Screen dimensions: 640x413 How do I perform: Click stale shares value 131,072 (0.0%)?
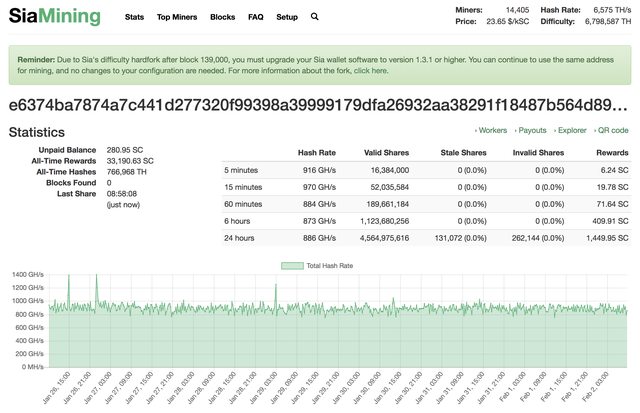[x=460, y=238]
